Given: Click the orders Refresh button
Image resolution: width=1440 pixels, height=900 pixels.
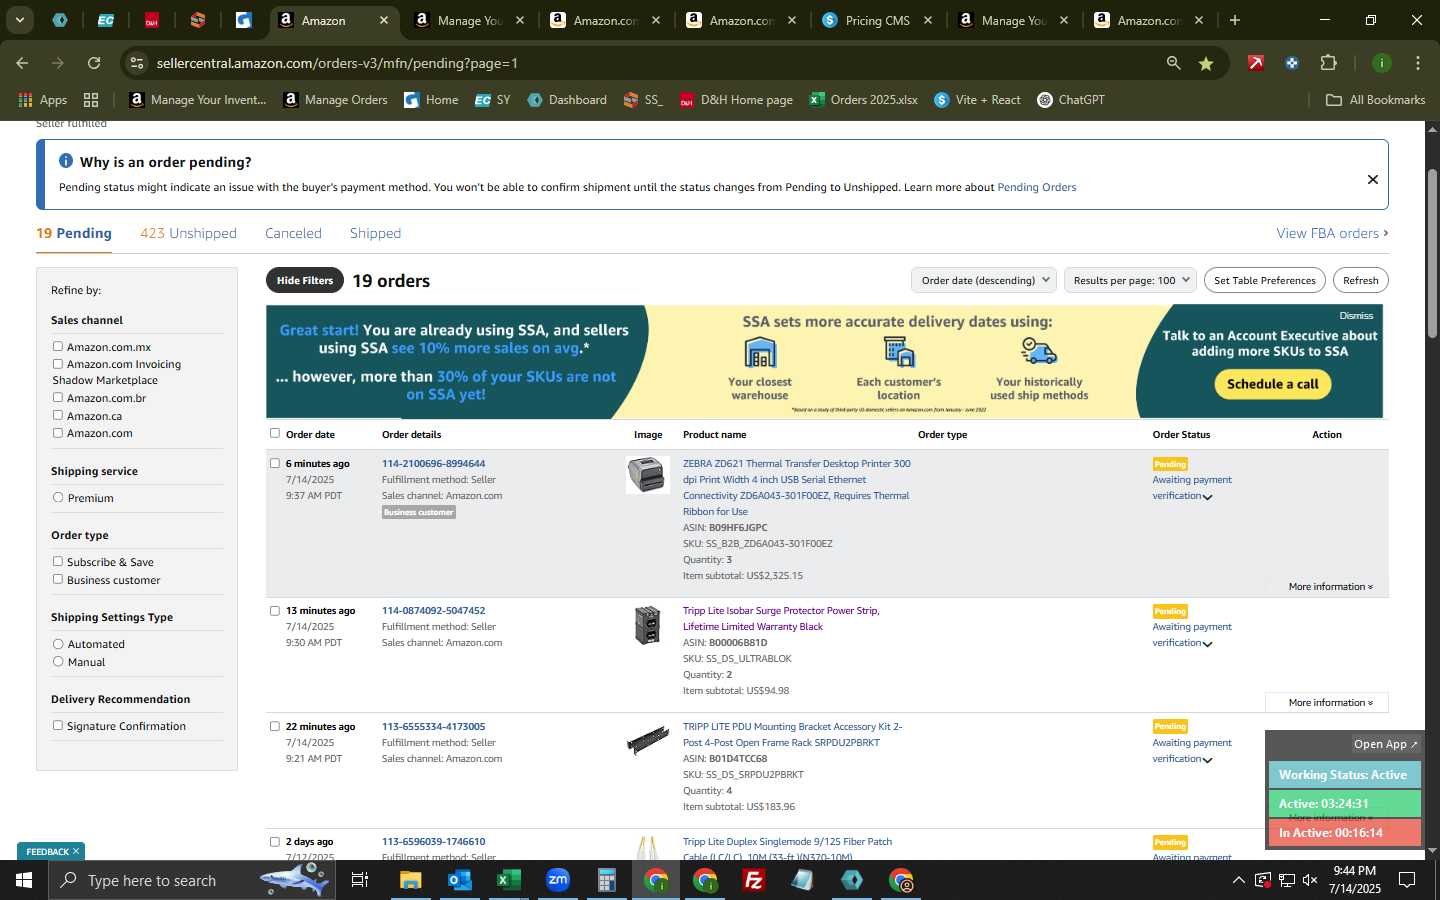Looking at the screenshot, I should coord(1361,280).
